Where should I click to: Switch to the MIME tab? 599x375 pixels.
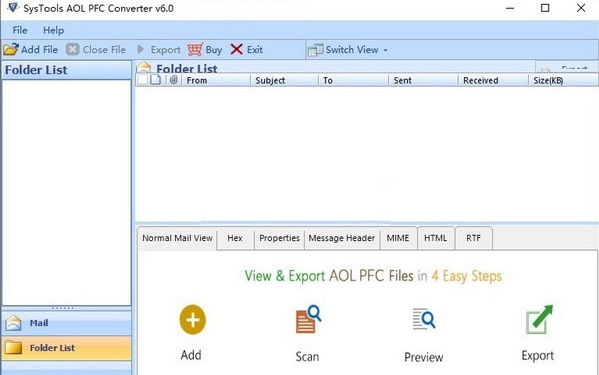398,238
